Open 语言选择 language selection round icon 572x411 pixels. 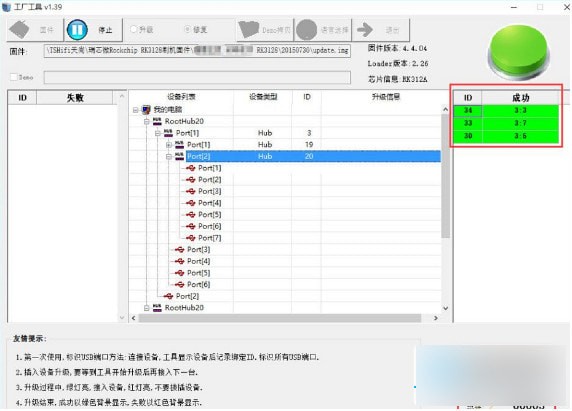pos(306,30)
